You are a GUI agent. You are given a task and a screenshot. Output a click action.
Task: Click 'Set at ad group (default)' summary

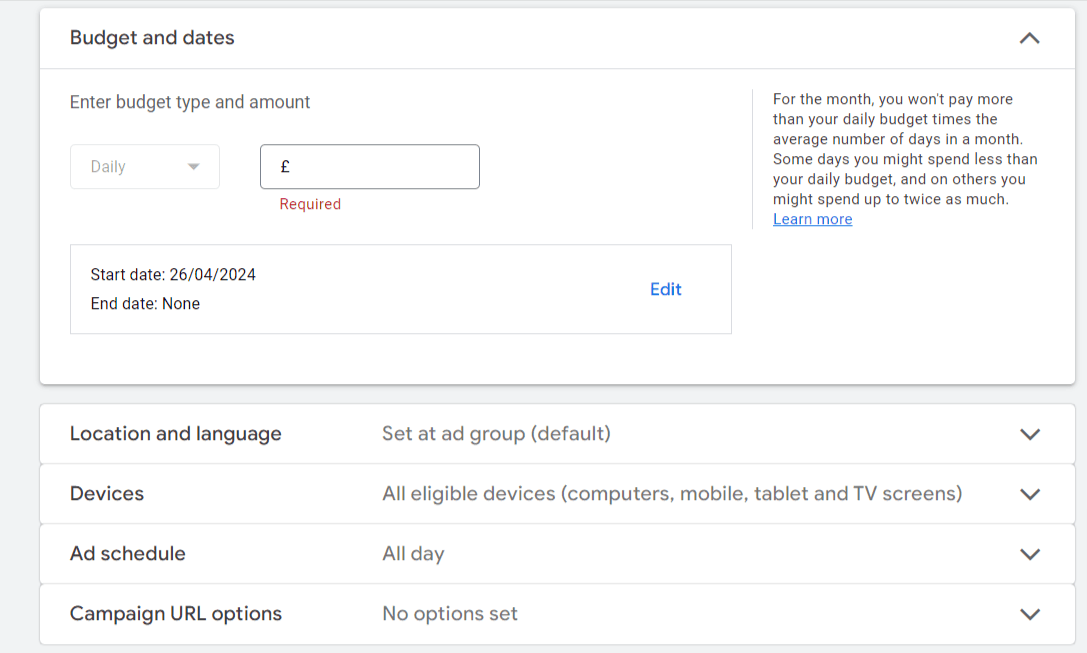pos(496,434)
